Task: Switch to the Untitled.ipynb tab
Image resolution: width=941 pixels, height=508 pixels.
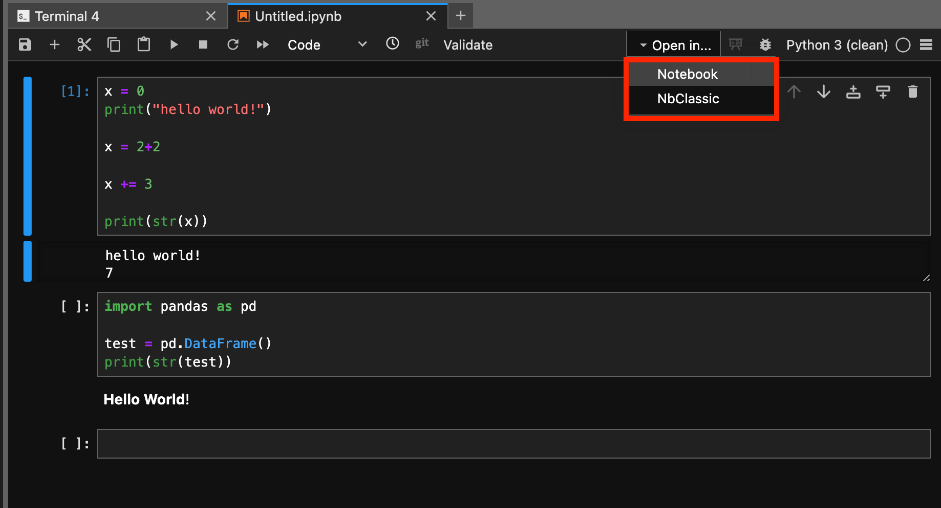Action: 337,16
